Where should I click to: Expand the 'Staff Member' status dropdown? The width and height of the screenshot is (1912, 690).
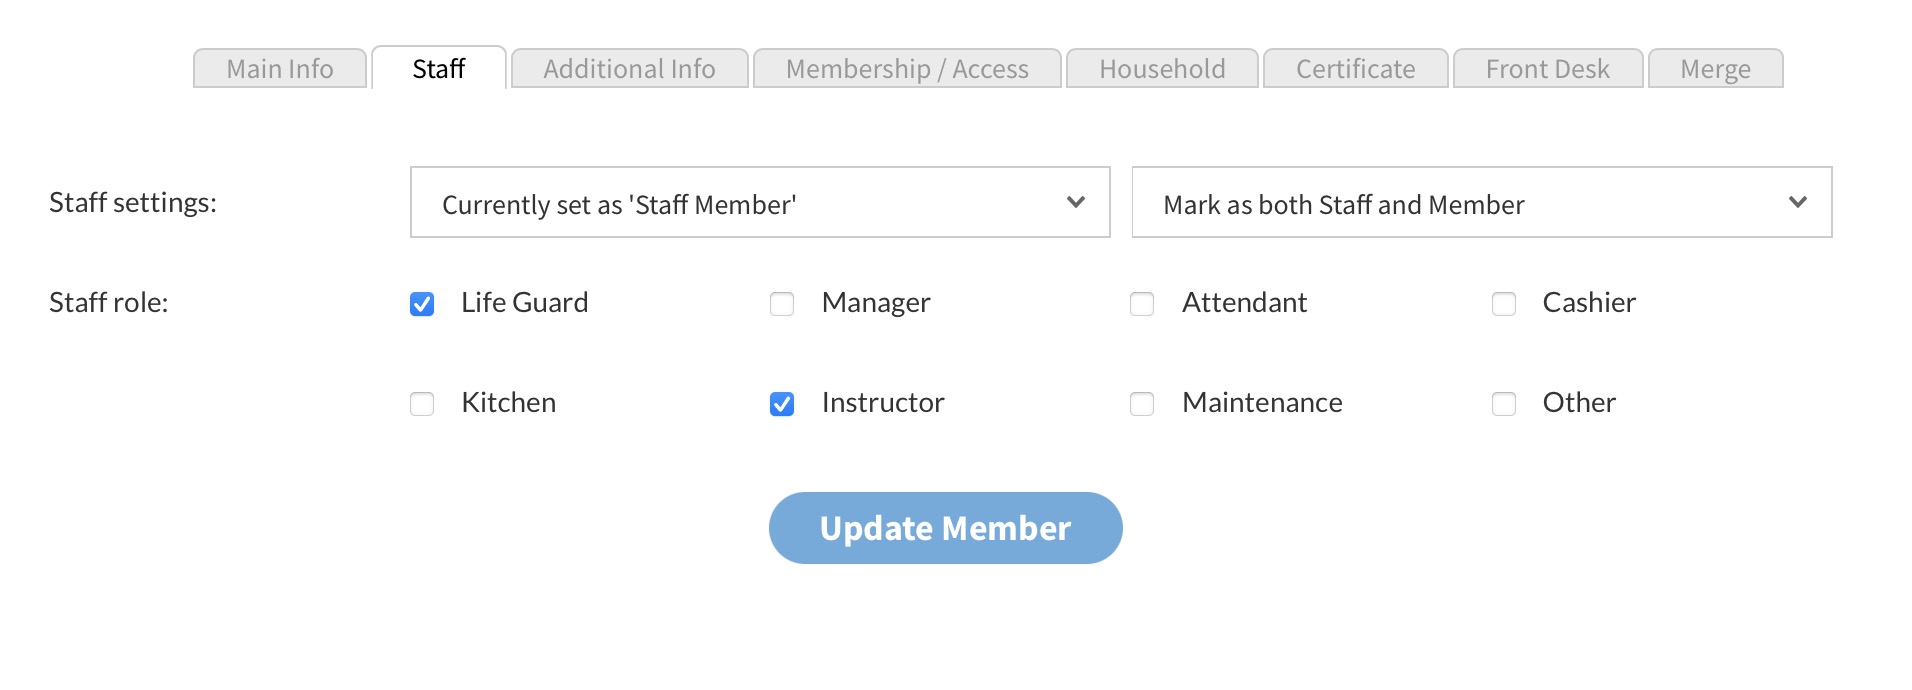point(760,203)
